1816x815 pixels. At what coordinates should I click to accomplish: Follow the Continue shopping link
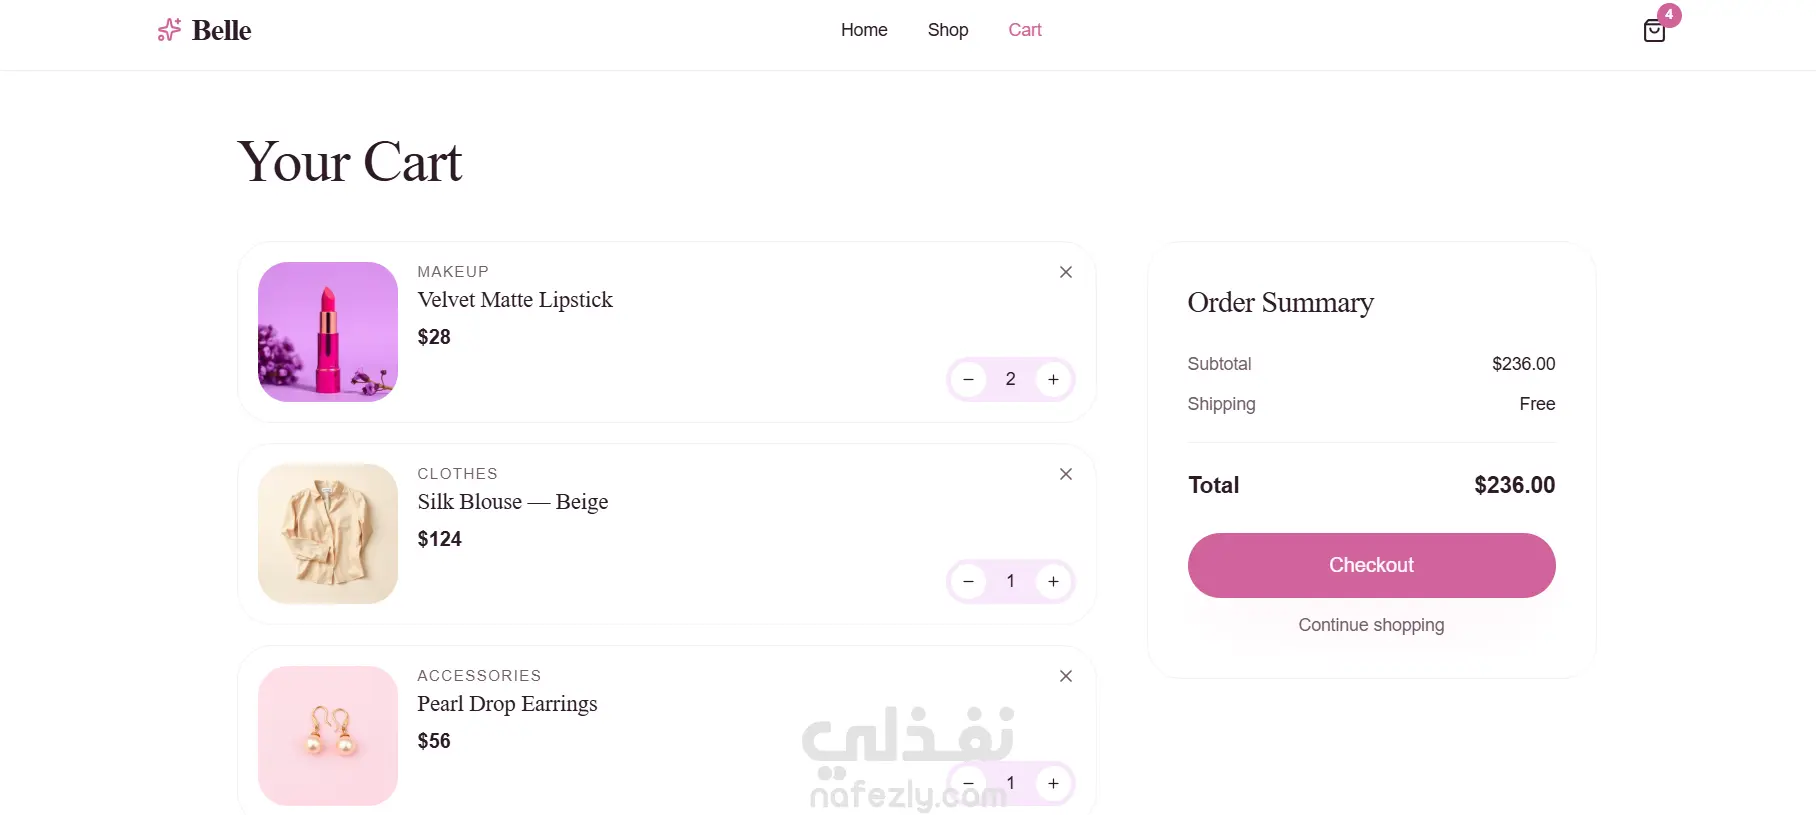click(x=1371, y=625)
